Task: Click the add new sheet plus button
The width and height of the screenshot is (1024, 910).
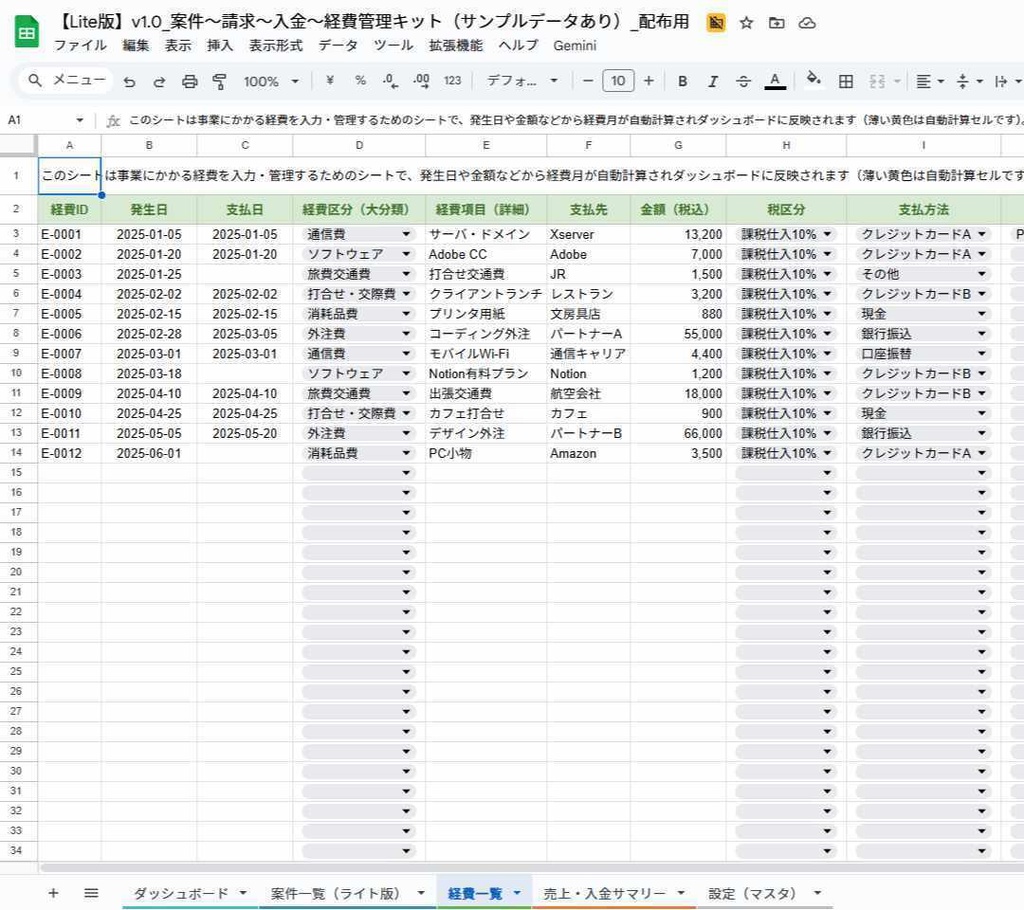Action: tap(53, 893)
